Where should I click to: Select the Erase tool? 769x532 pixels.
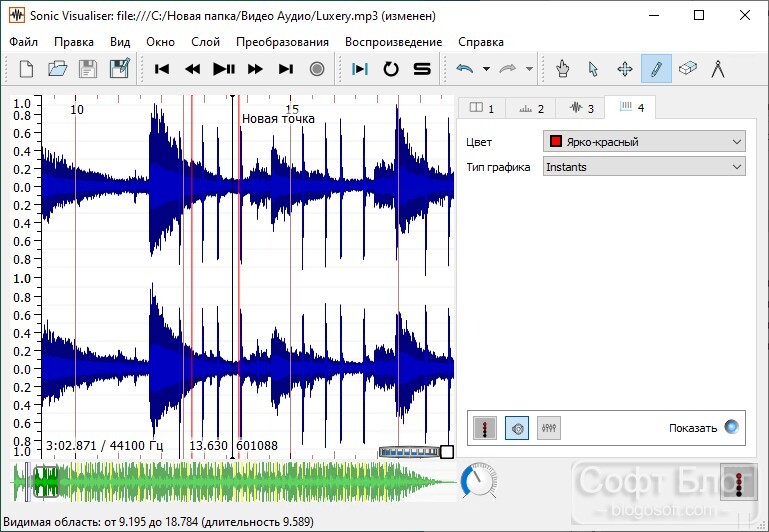[x=688, y=68]
